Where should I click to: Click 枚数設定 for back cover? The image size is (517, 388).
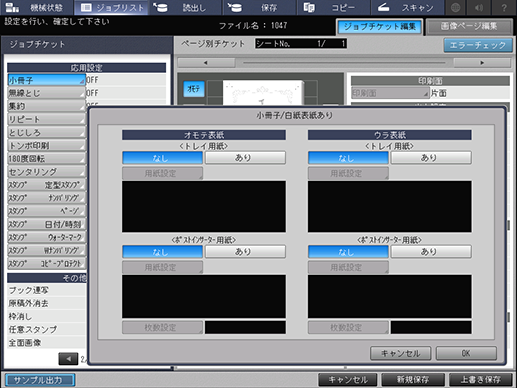pos(348,328)
